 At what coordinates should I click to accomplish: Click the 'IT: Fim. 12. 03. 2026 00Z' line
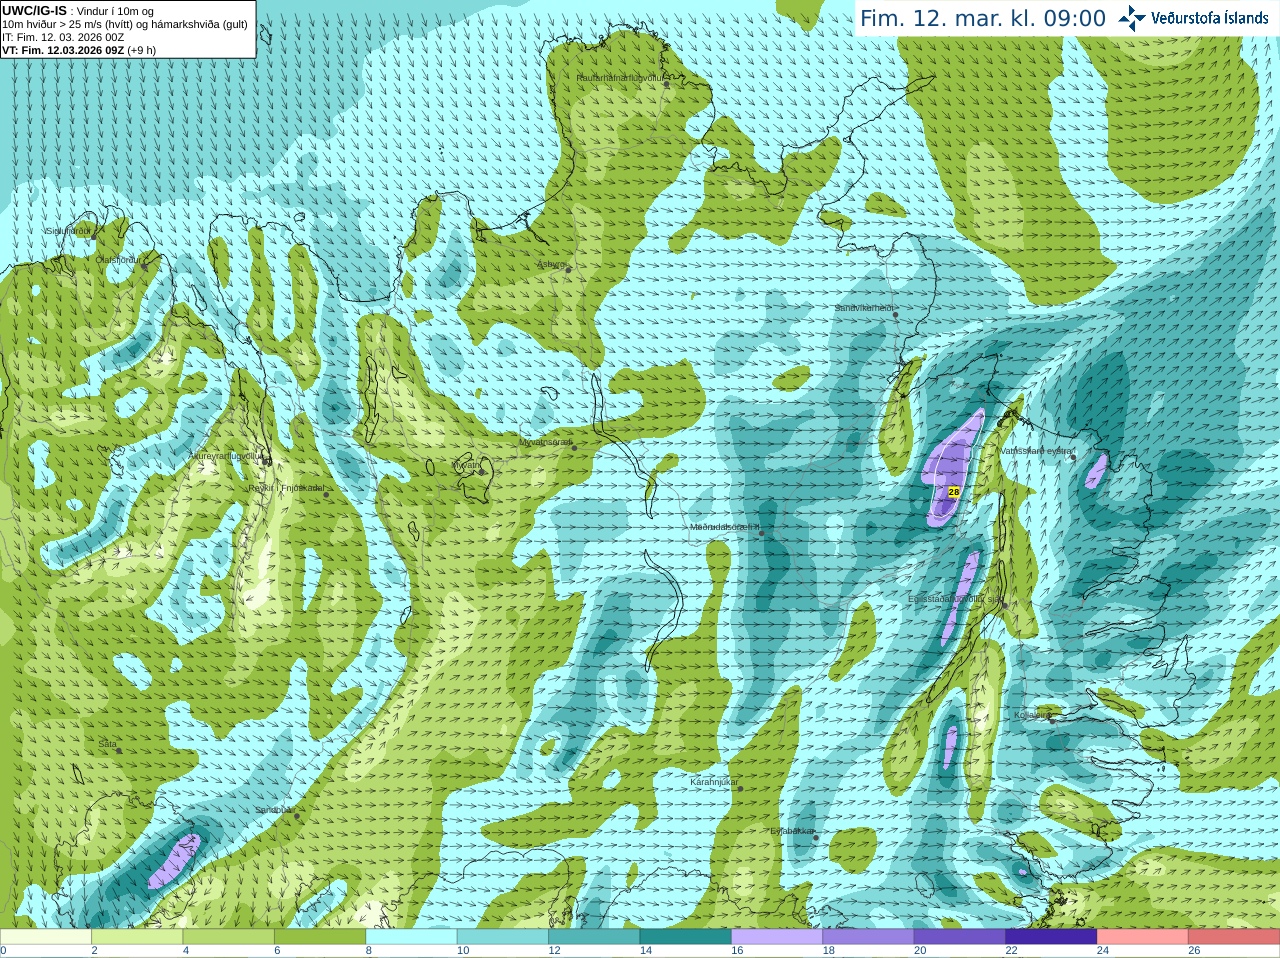pyautogui.click(x=63, y=37)
